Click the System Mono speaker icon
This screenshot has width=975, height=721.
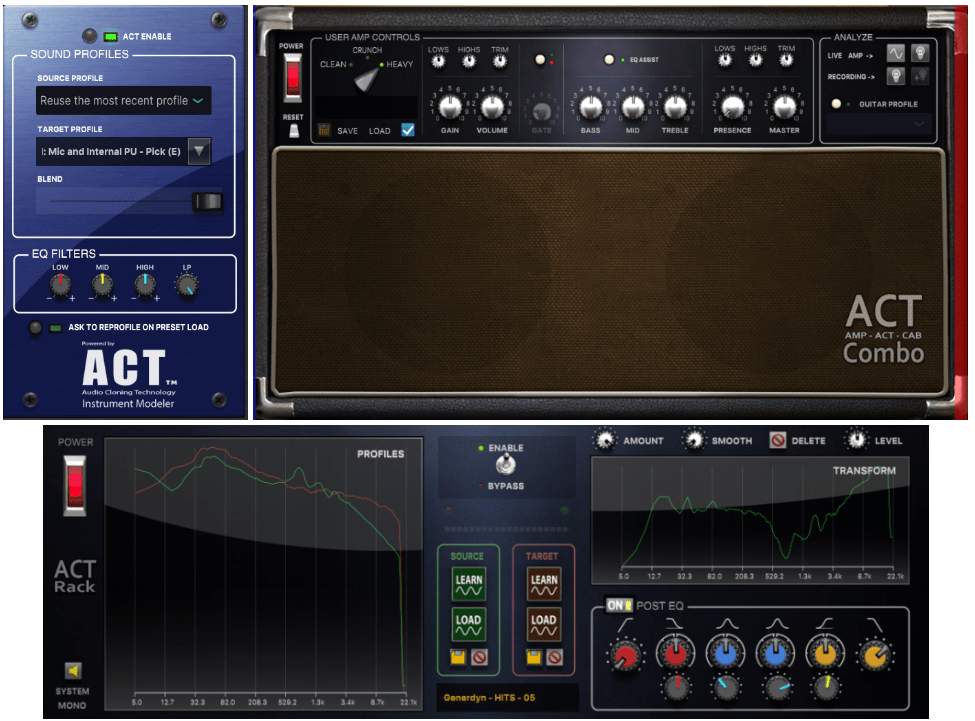point(73,670)
